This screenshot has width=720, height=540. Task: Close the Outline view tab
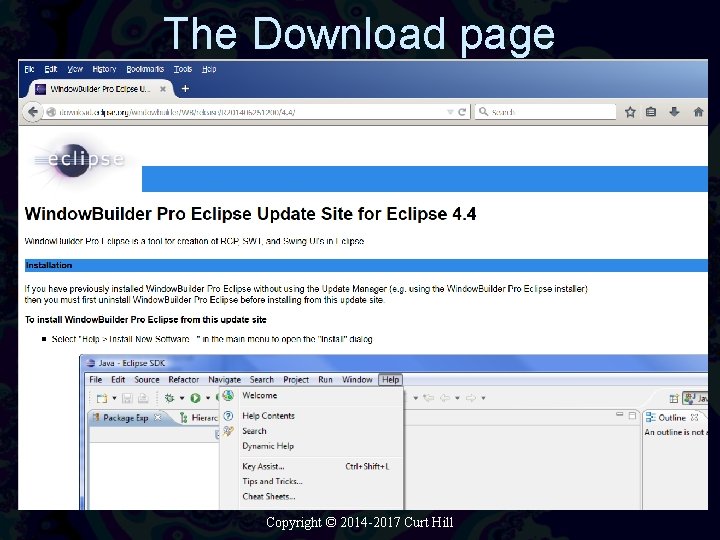[694, 417]
